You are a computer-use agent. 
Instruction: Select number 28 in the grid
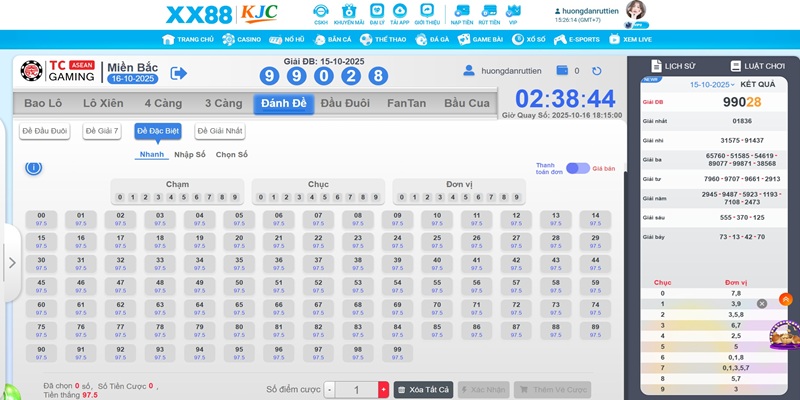pos(556,242)
